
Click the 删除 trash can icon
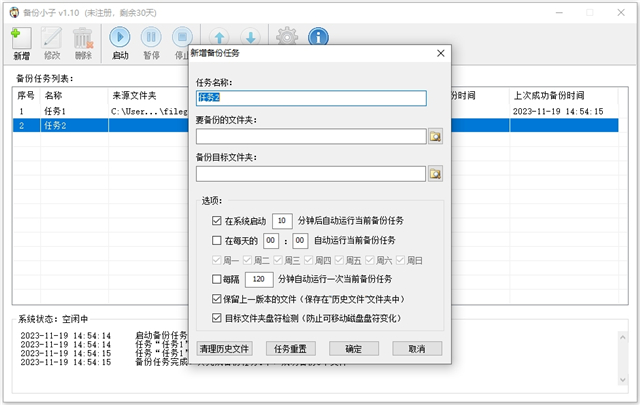click(x=83, y=38)
